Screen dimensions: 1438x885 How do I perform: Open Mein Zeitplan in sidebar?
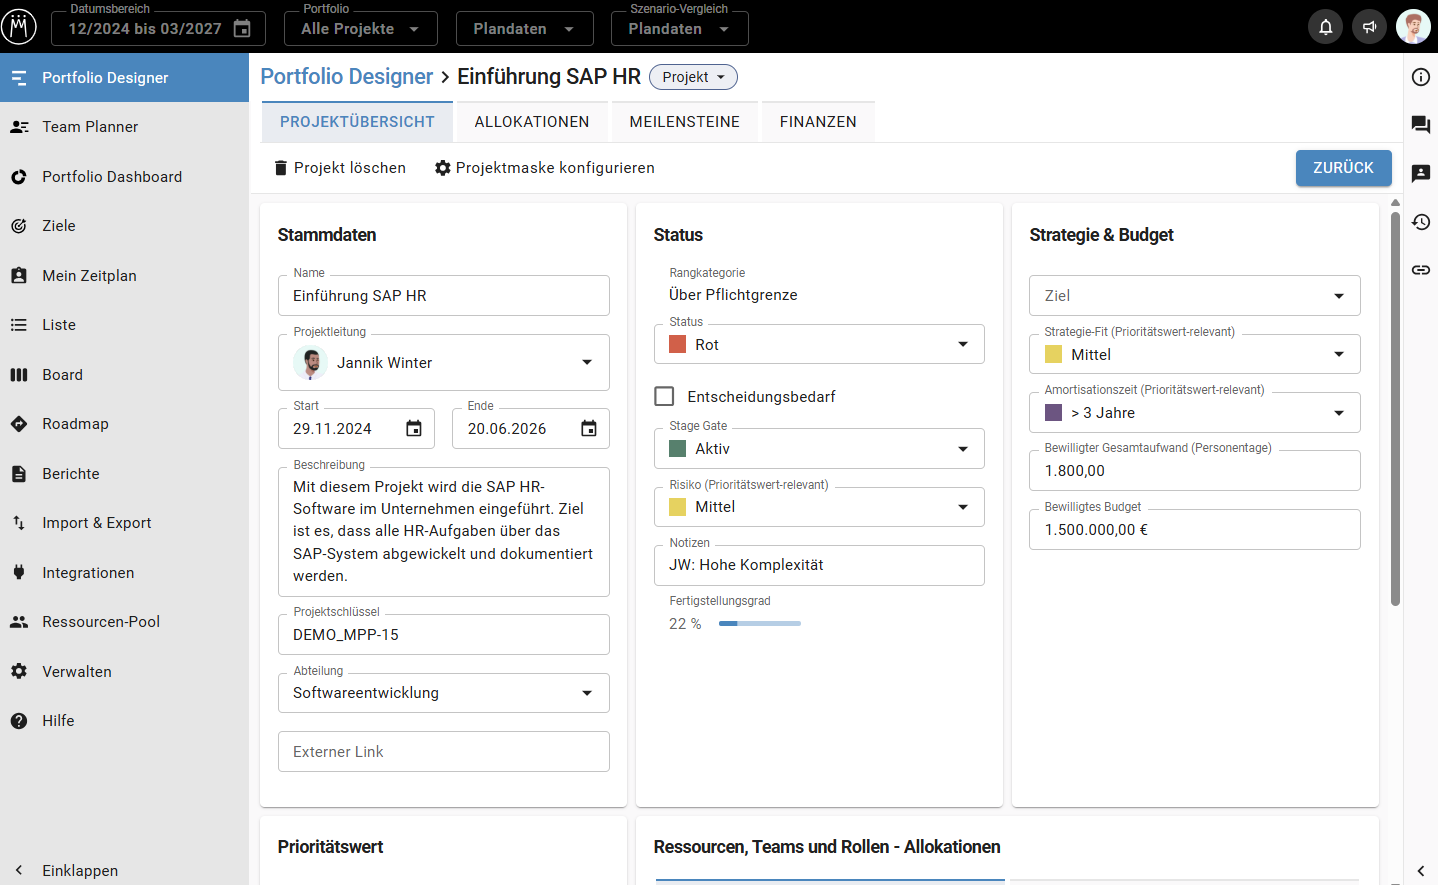tap(124, 276)
